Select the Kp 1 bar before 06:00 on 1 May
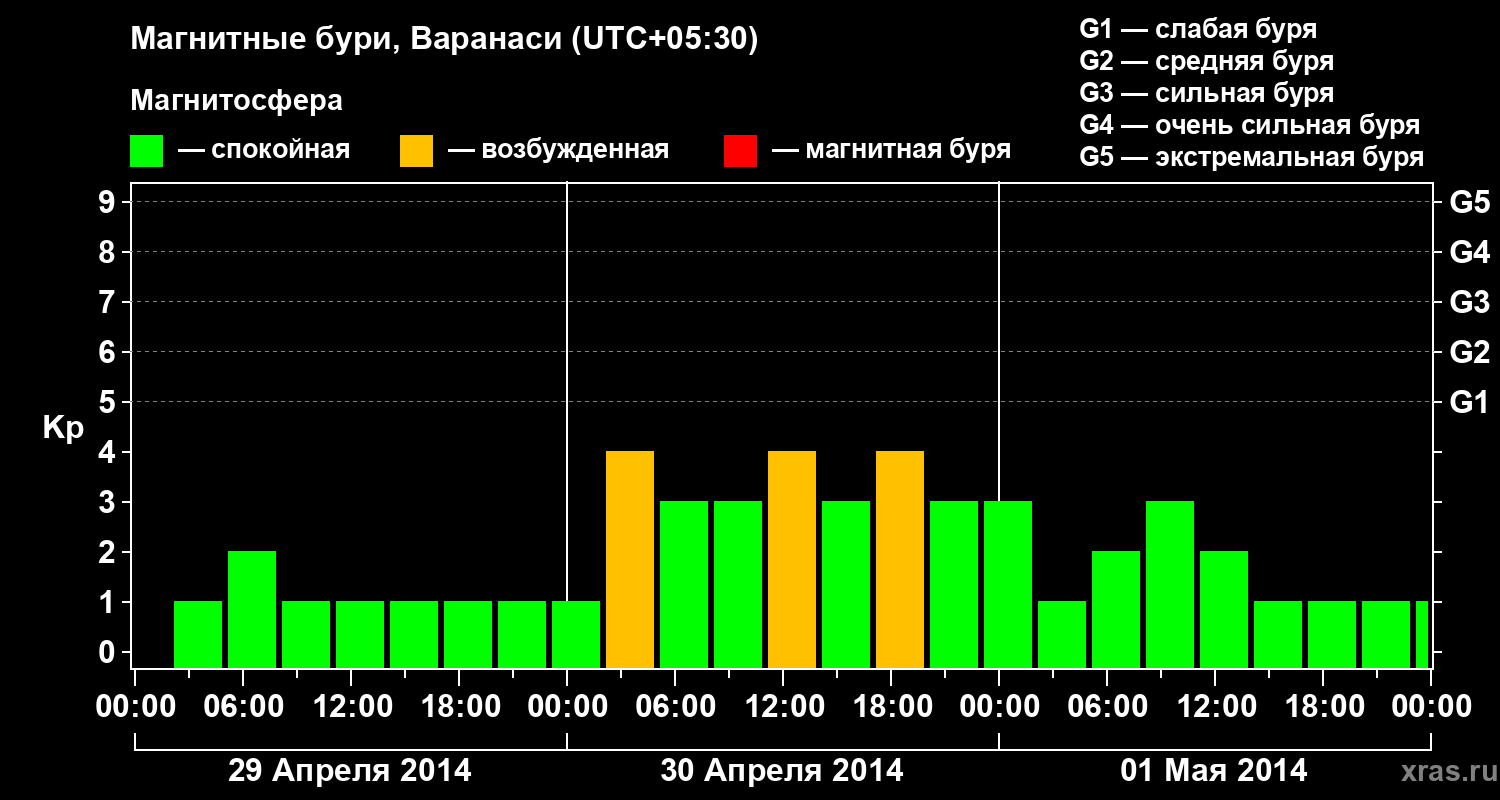 pyautogui.click(x=1062, y=635)
